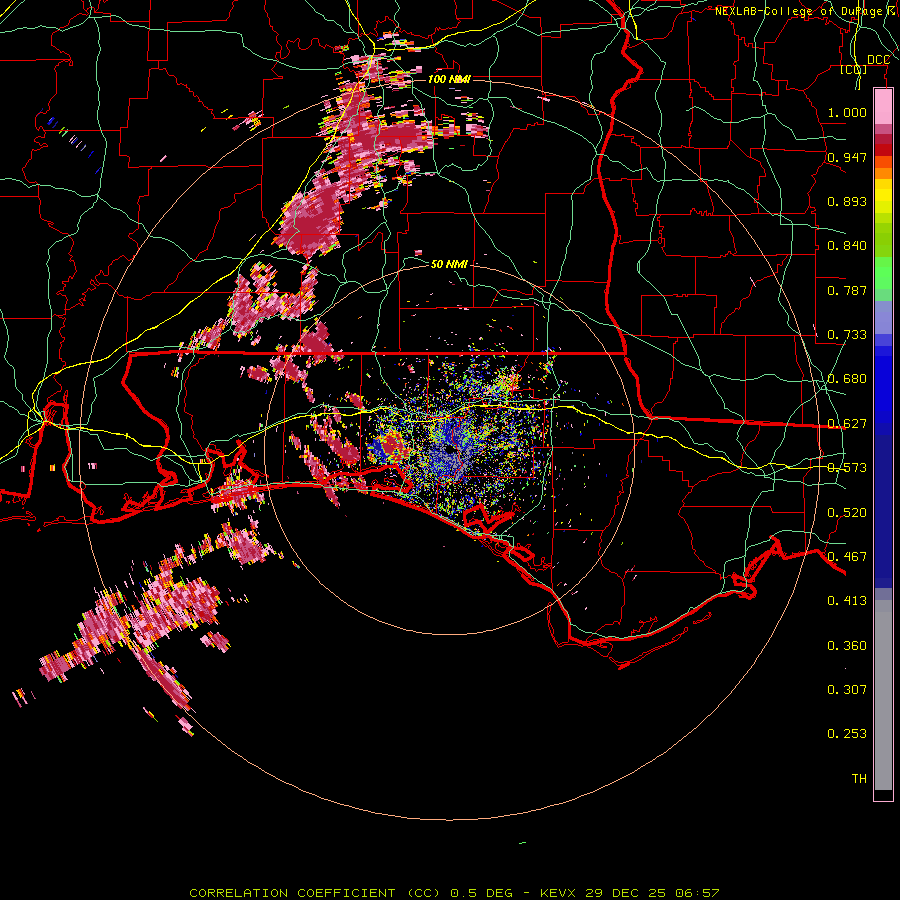Click the [CC] scale heading
The width and height of the screenshot is (900, 900).
pos(854,69)
